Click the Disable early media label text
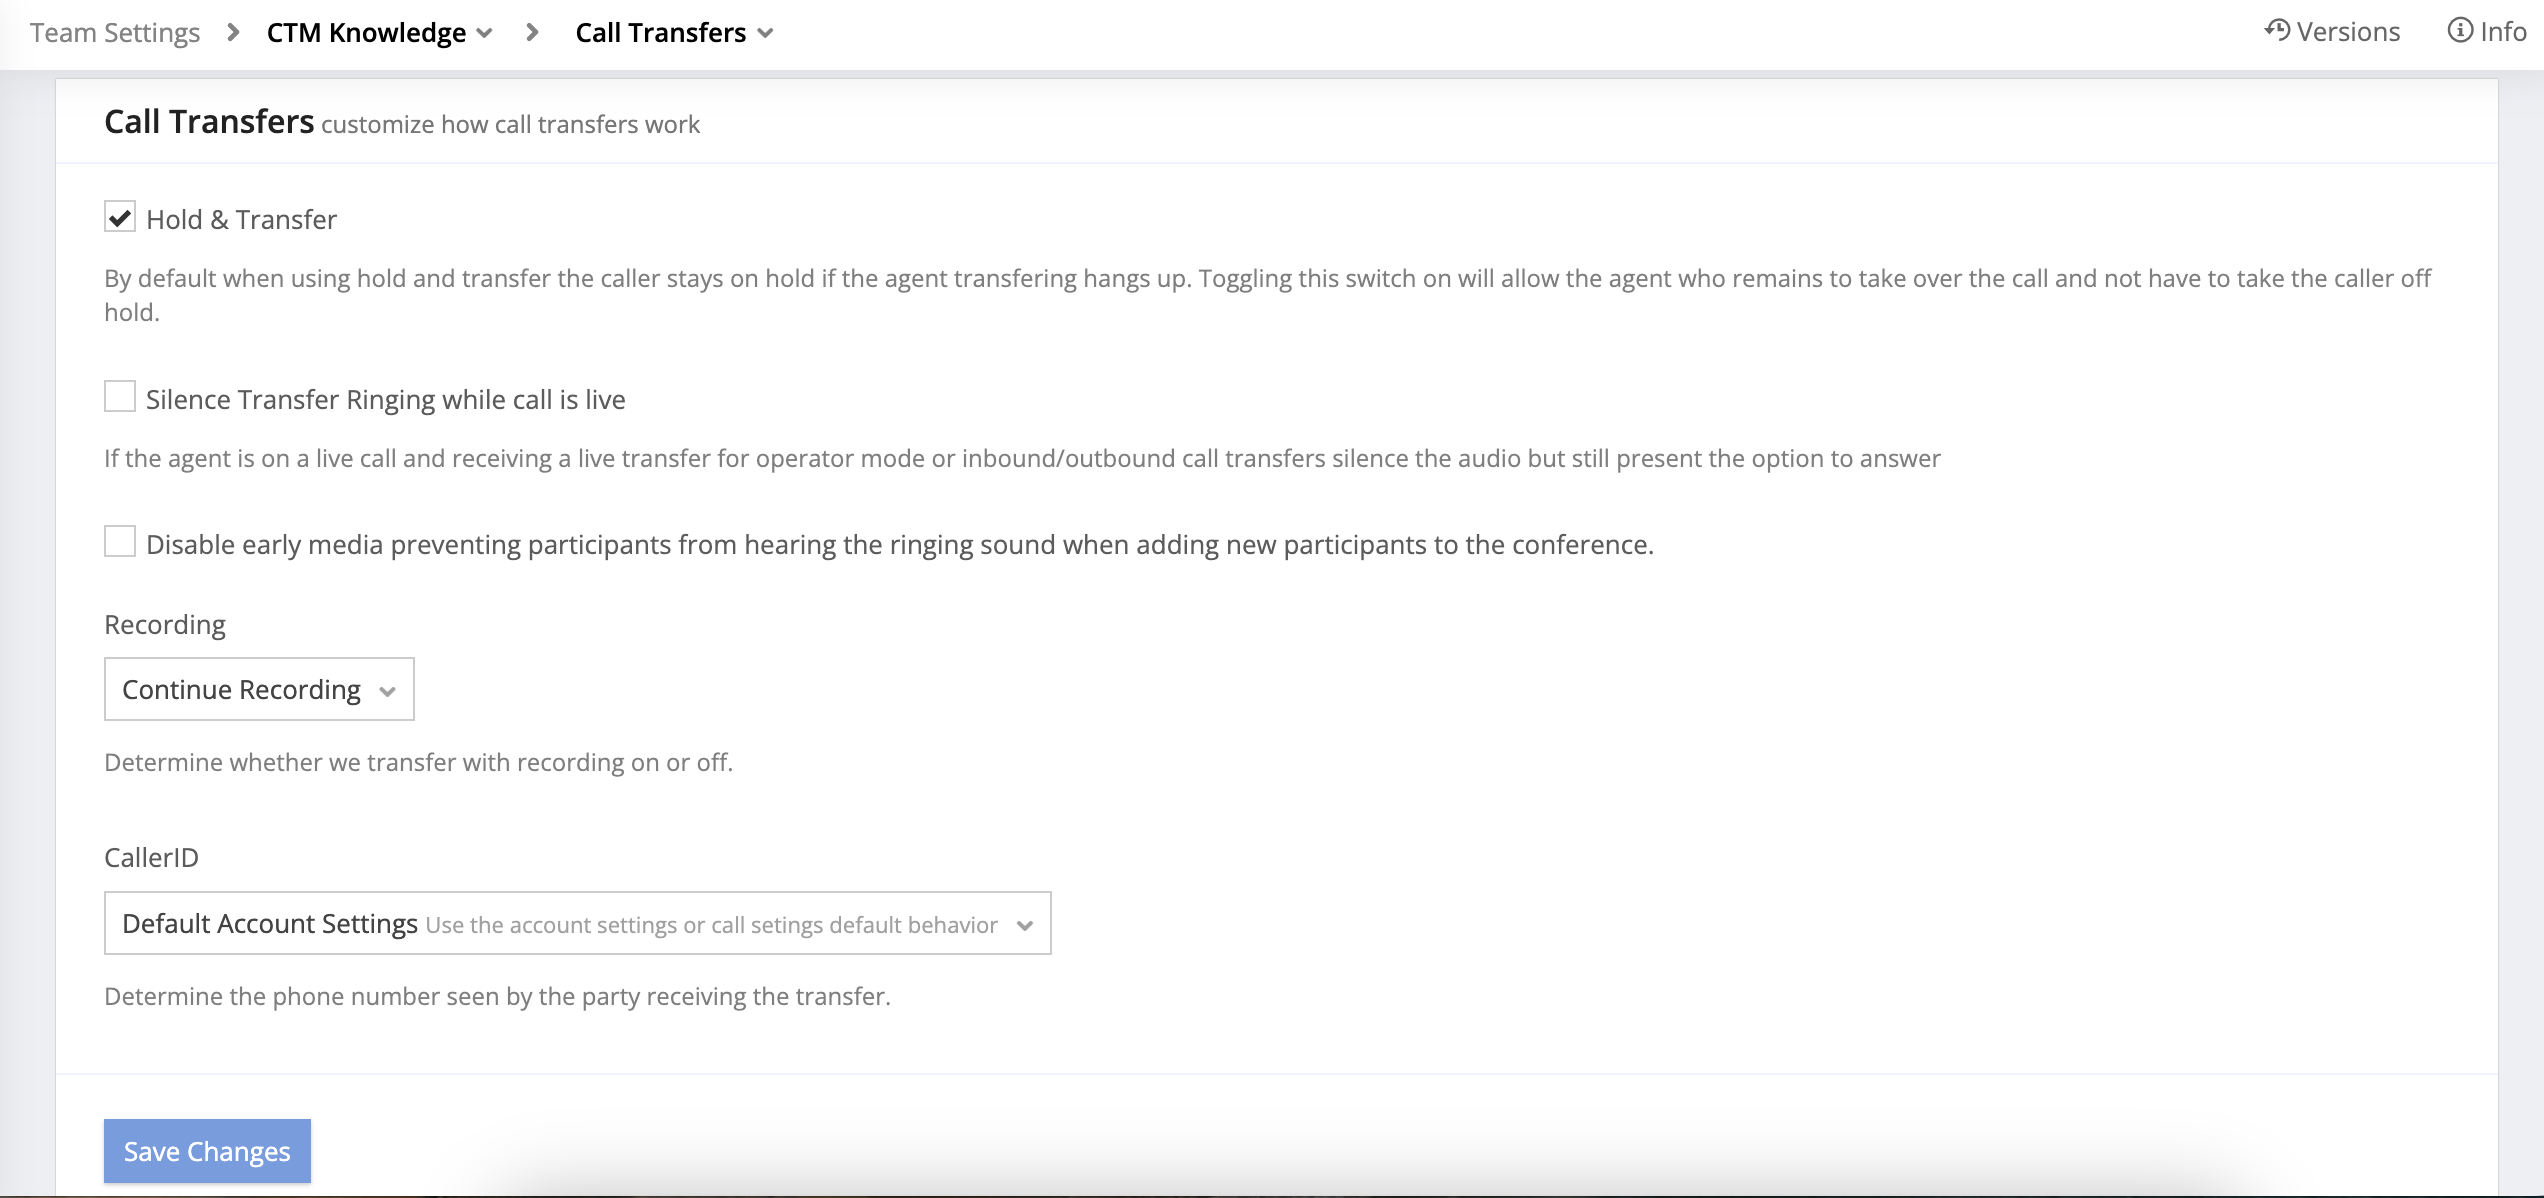This screenshot has width=2544, height=1198. (899, 545)
